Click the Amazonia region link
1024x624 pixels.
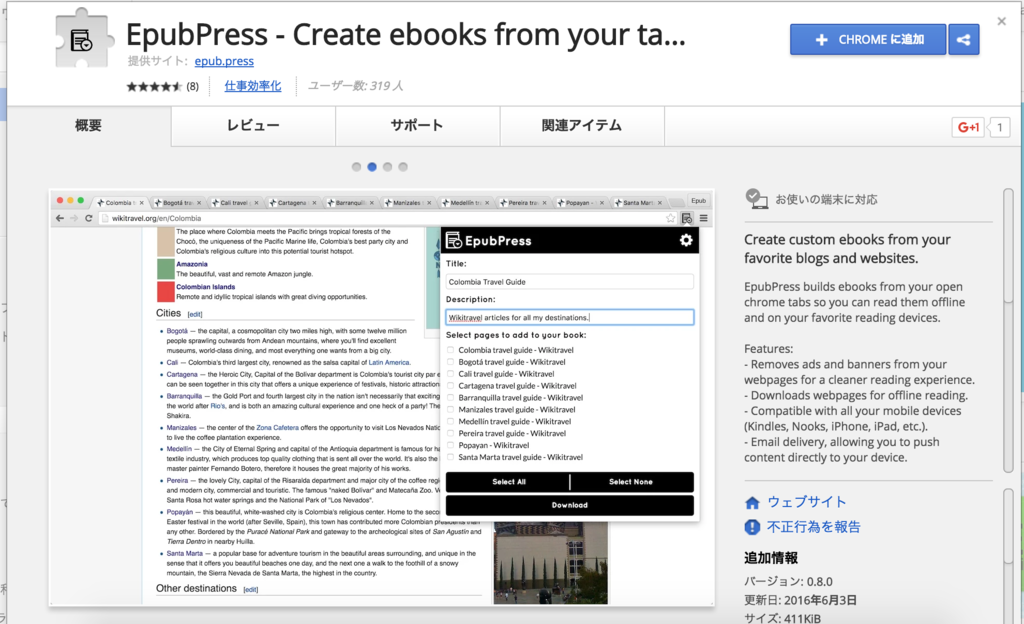tap(191, 264)
